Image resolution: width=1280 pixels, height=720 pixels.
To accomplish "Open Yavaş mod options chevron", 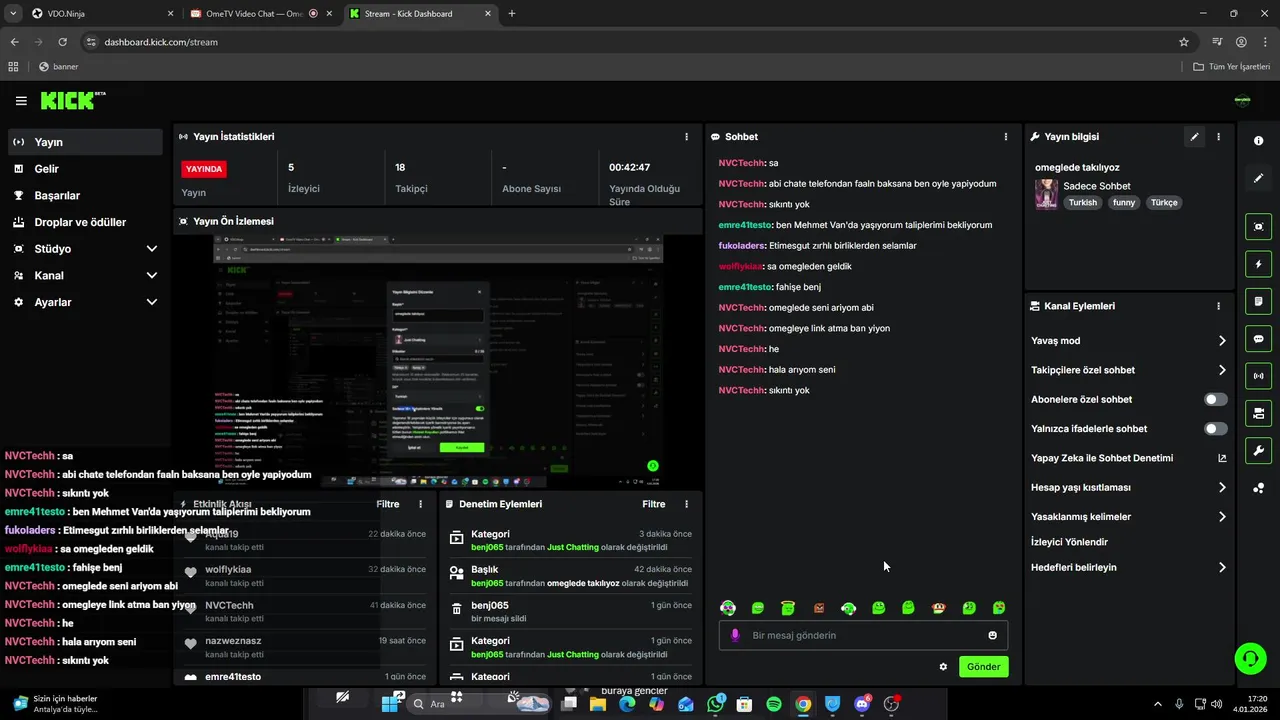I will tap(1222, 341).
